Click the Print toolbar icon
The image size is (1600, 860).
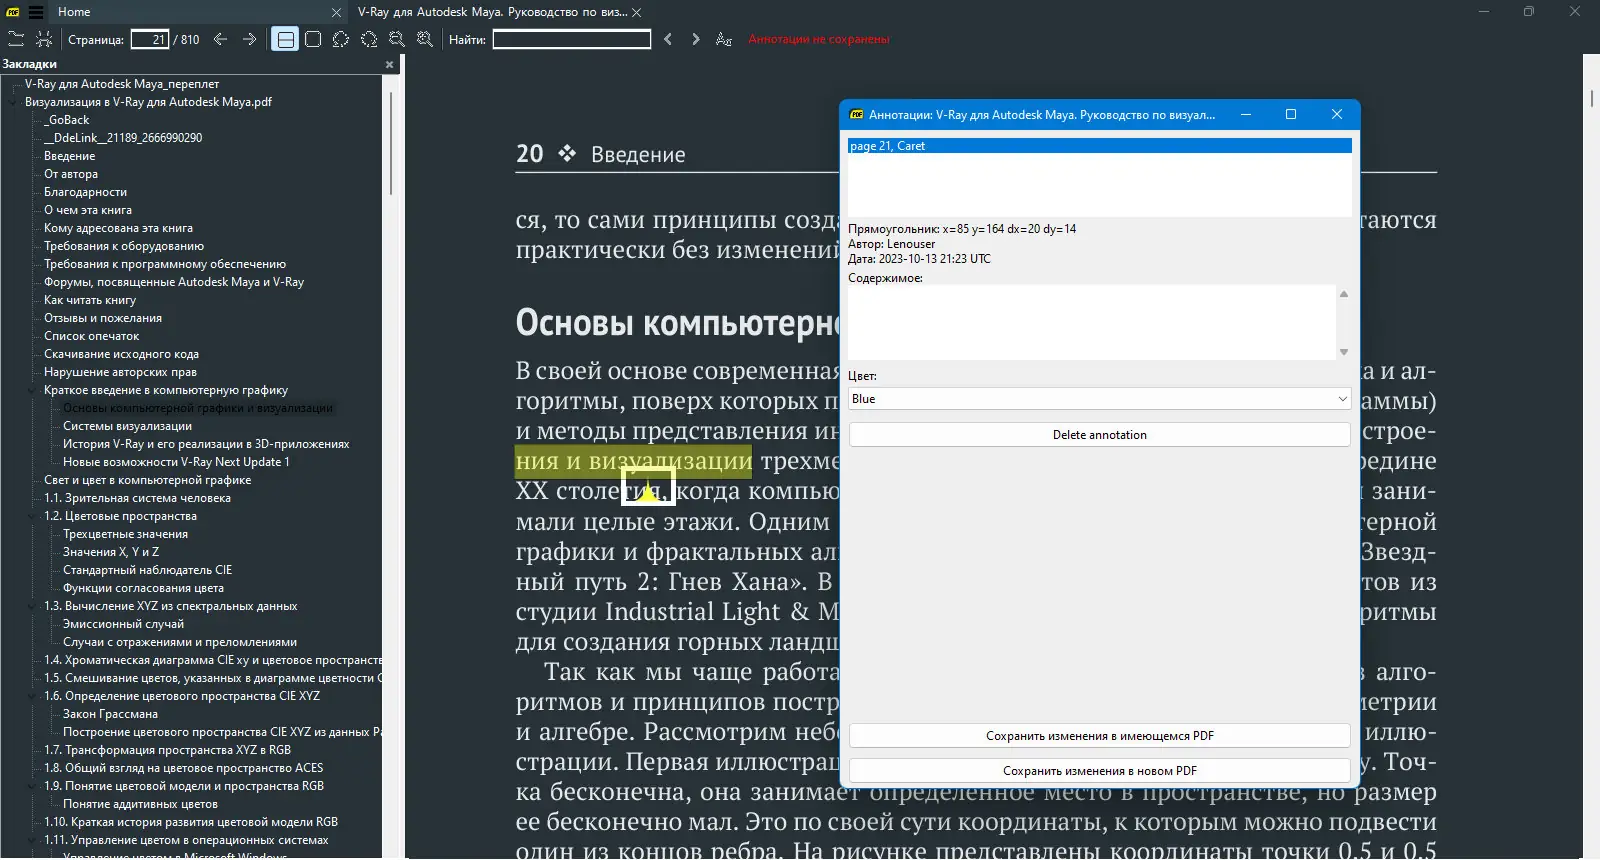44,39
